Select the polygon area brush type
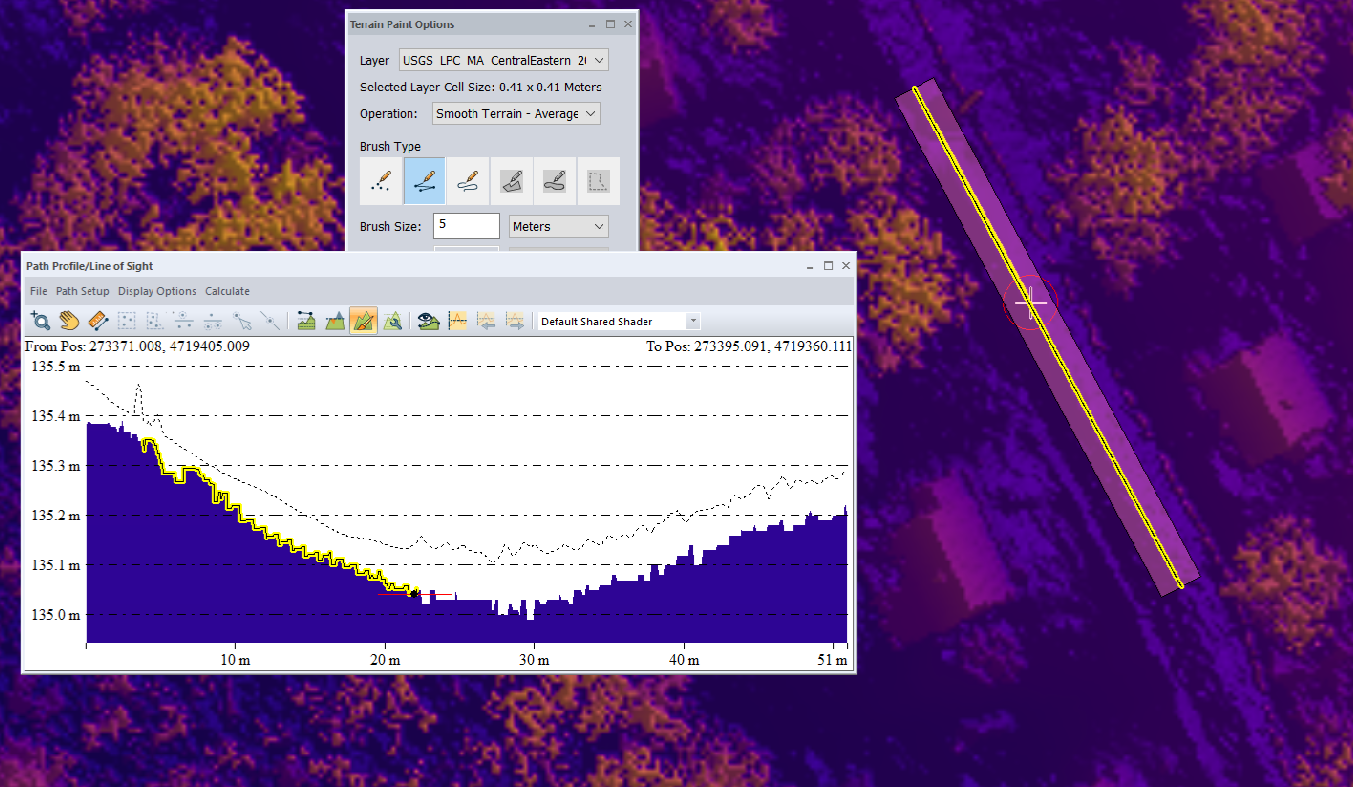Screen dimensions: 1353x787 coord(511,181)
